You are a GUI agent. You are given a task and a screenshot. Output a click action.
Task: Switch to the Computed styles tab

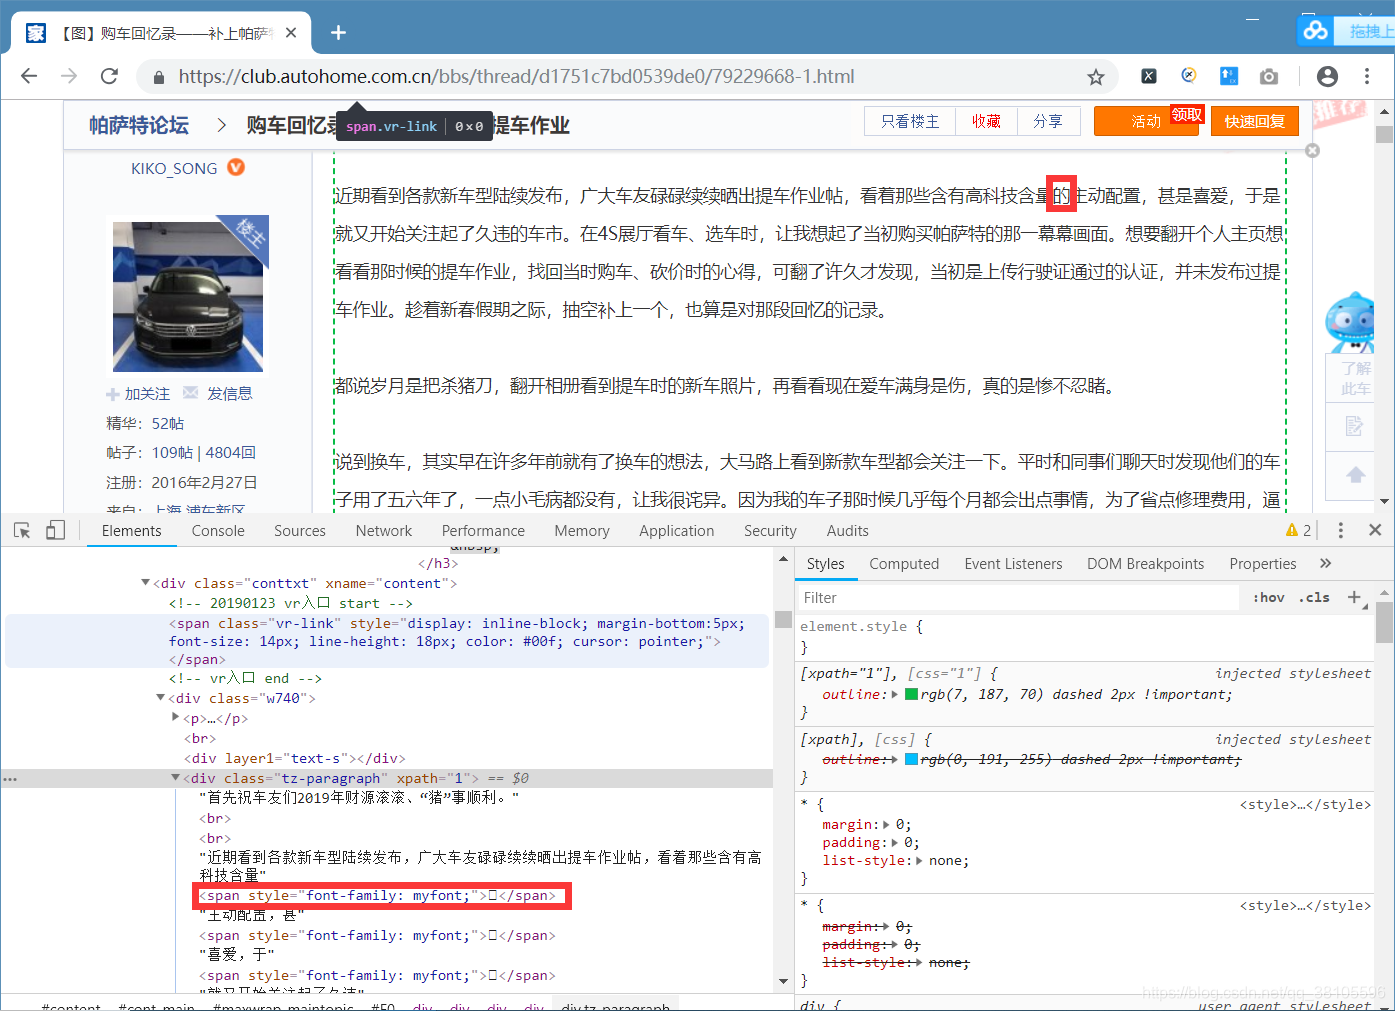[x=904, y=564]
